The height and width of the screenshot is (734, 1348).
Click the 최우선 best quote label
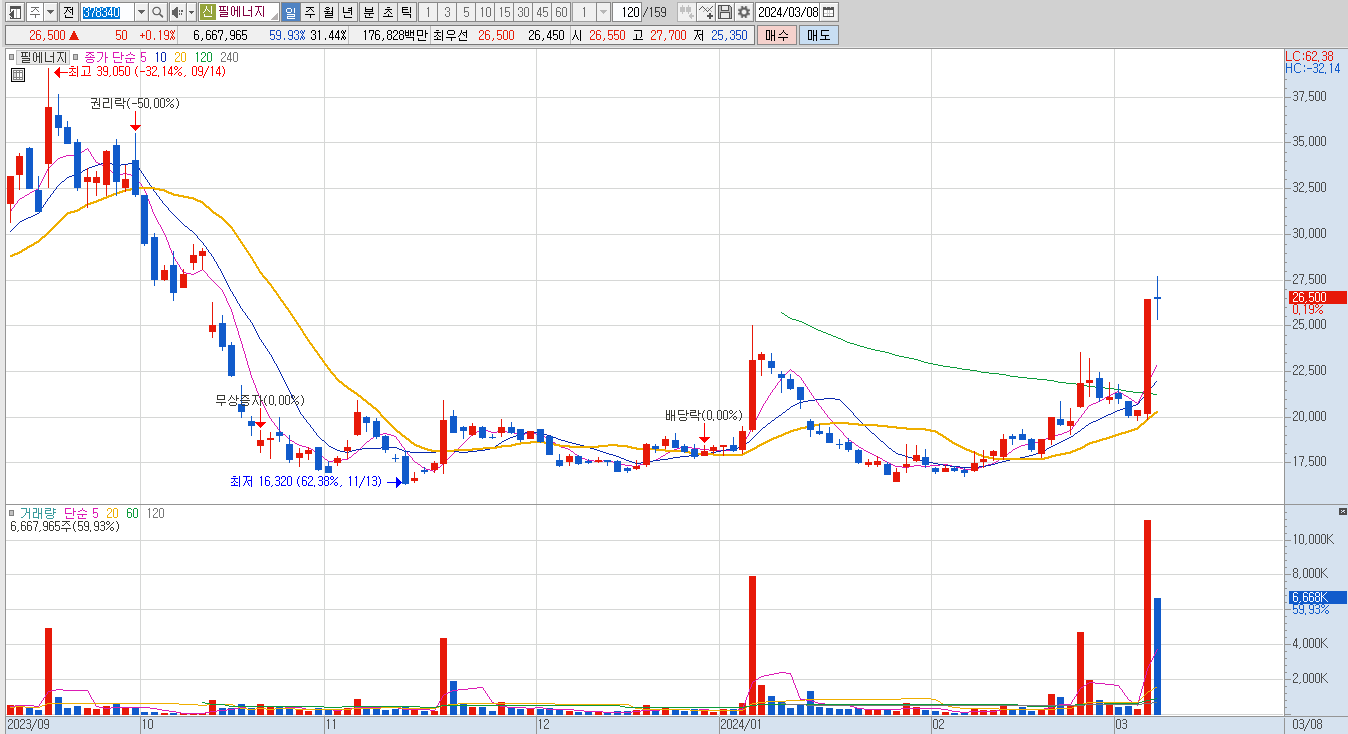click(x=451, y=35)
